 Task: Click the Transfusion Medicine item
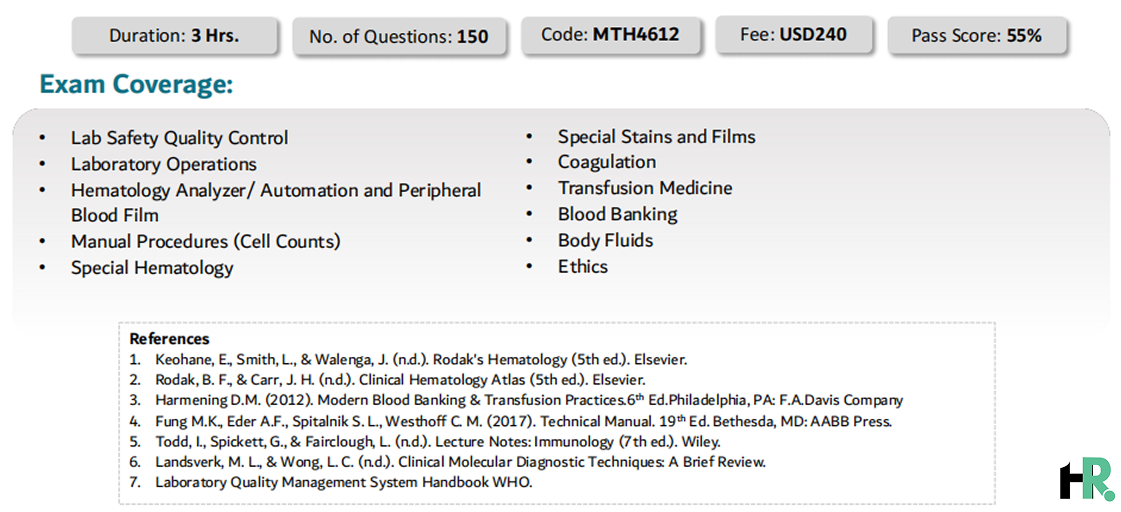click(x=645, y=188)
